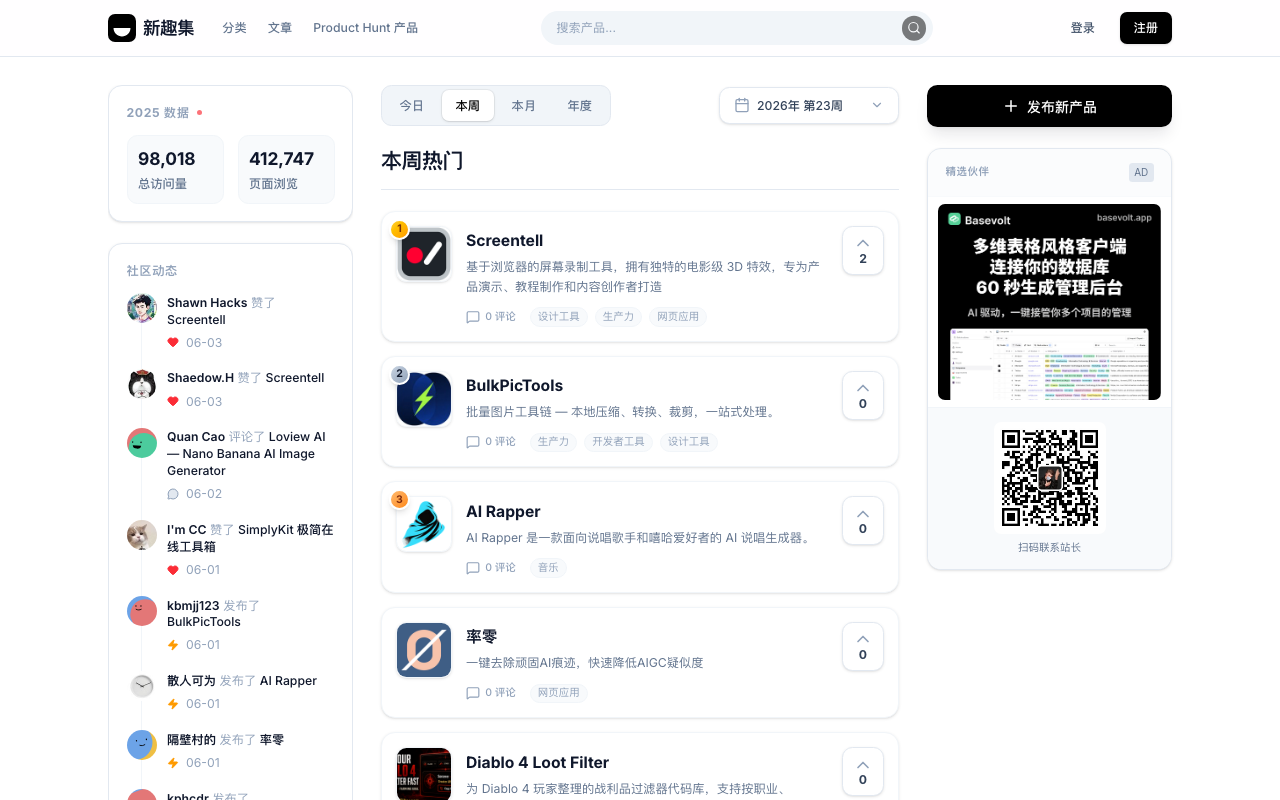The height and width of the screenshot is (800, 1280).
Task: Click the BulkPicTools product title
Action: pyautogui.click(x=515, y=385)
